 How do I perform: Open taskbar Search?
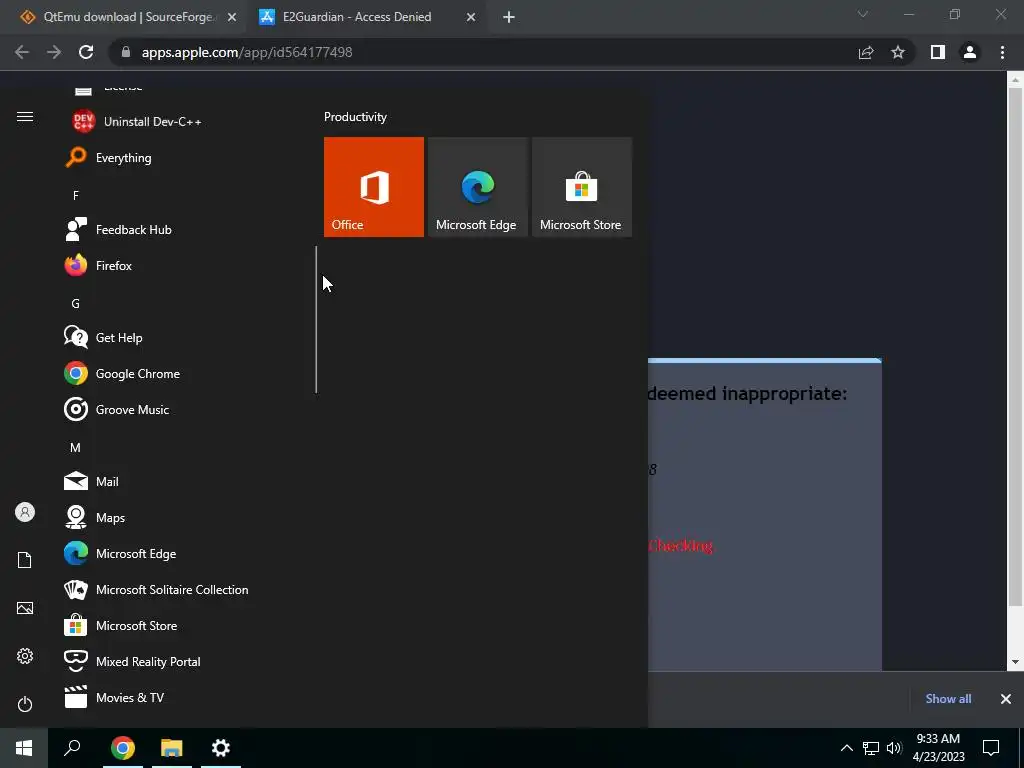point(72,748)
